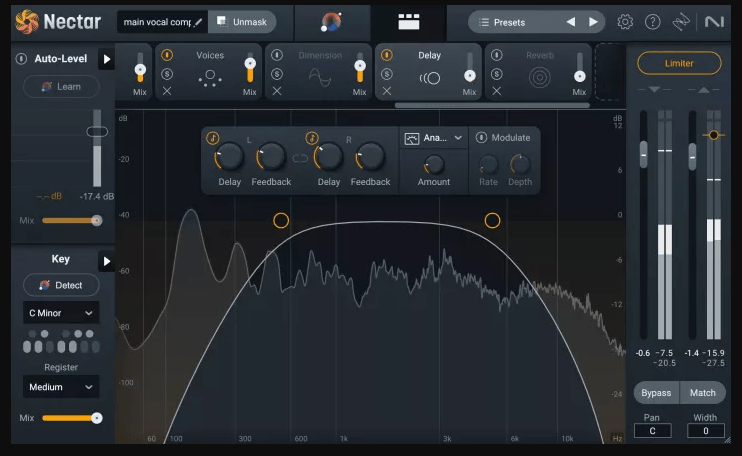Click the crossed-out plug icon in header
This screenshot has height=456, width=742.
coord(681,22)
